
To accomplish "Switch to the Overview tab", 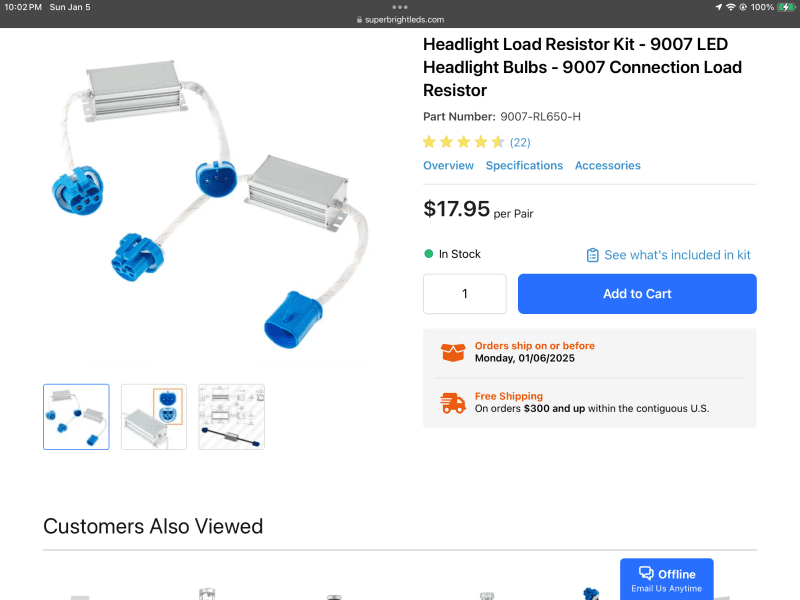I will tap(448, 166).
